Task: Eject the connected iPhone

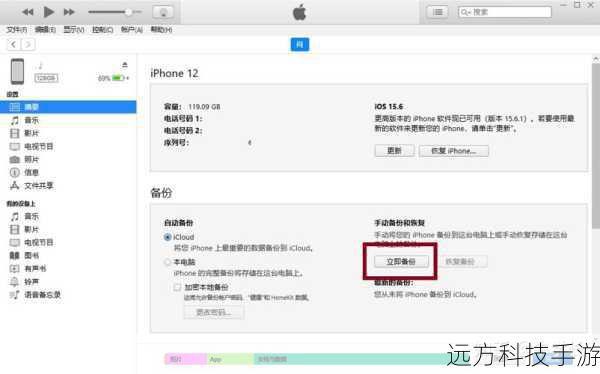Action: coord(125,64)
